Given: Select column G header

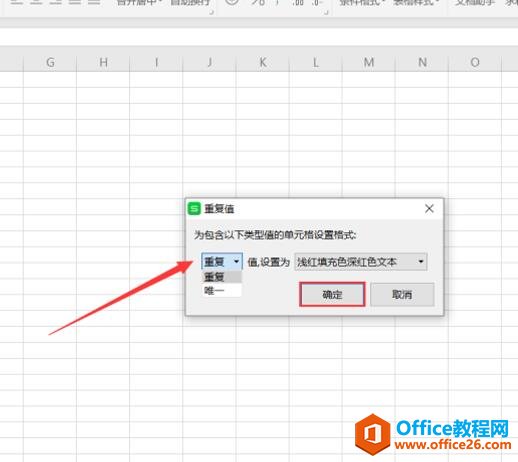Looking at the screenshot, I should point(50,62).
